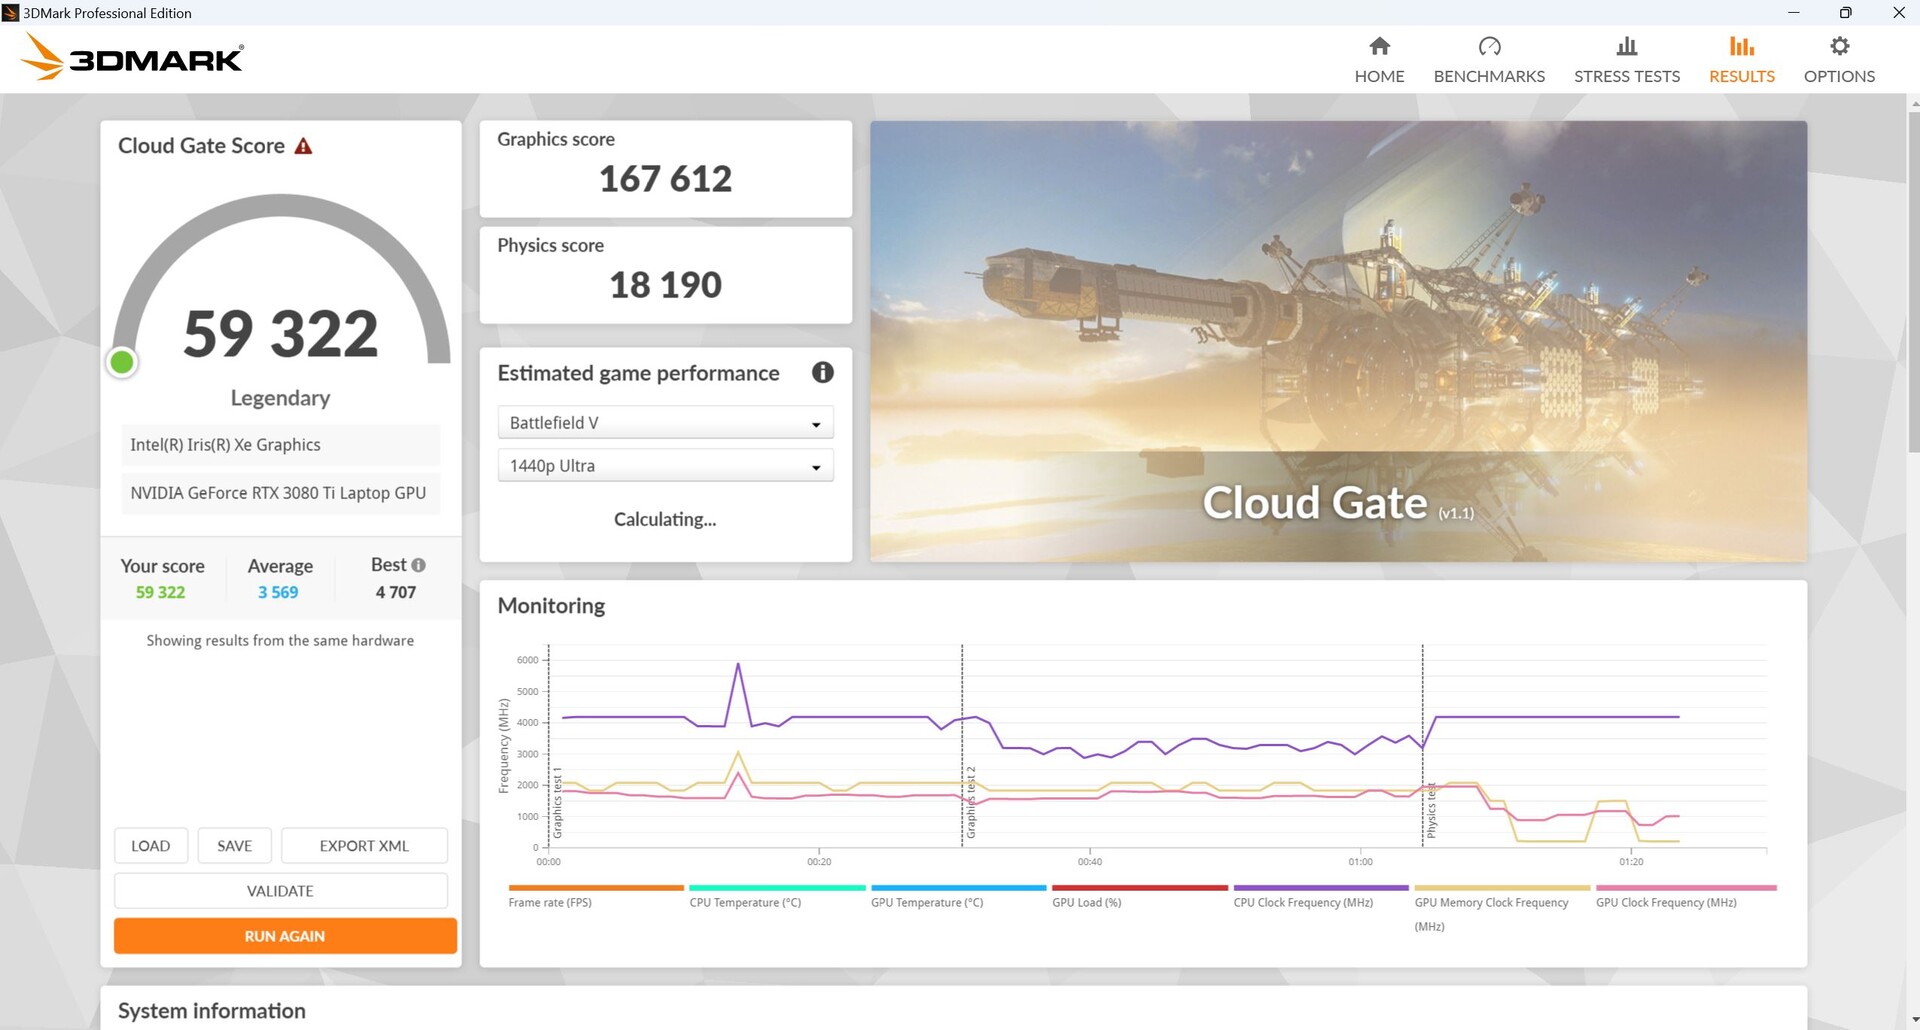Click the Stress Tests chart icon
The image size is (1920, 1030).
pyautogui.click(x=1627, y=46)
